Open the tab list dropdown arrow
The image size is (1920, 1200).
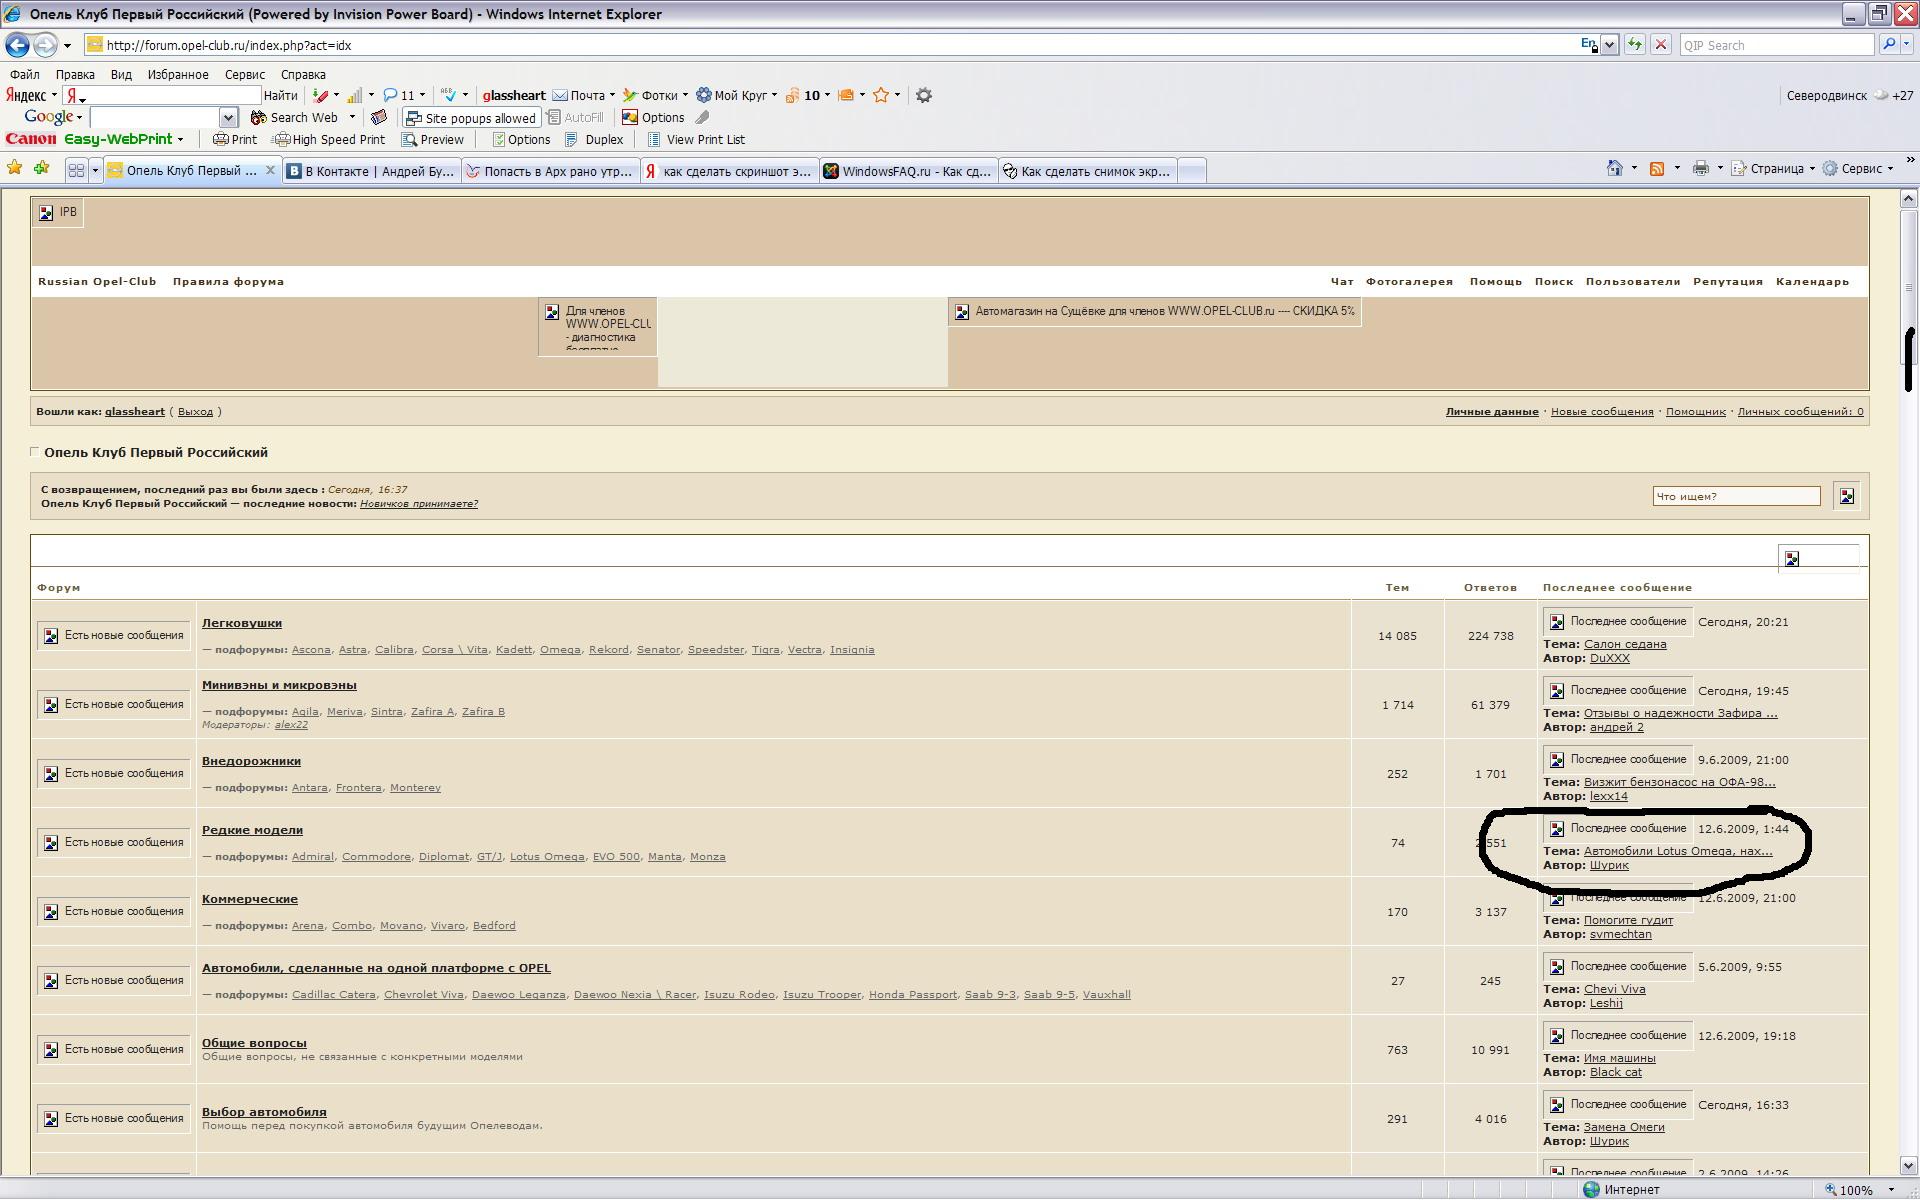pos(95,170)
